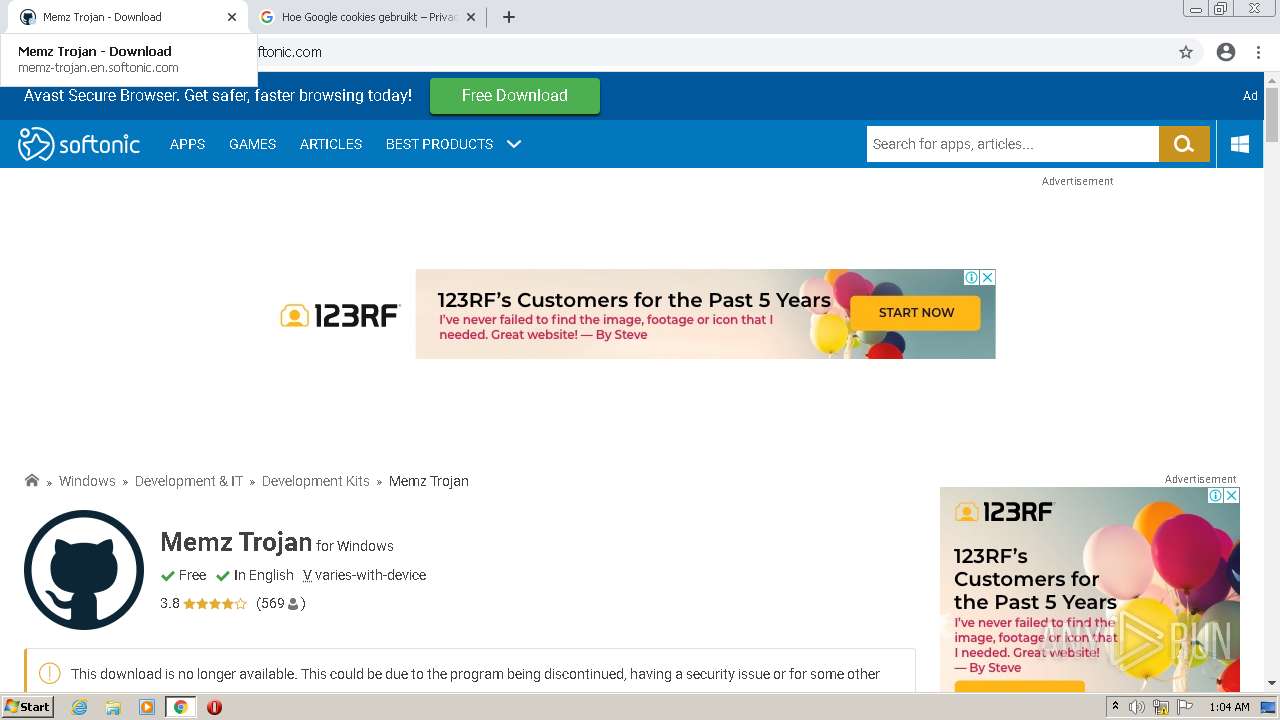Viewport: 1280px width, 720px height.
Task: Open Windows Explorer from the taskbar
Action: (x=113, y=707)
